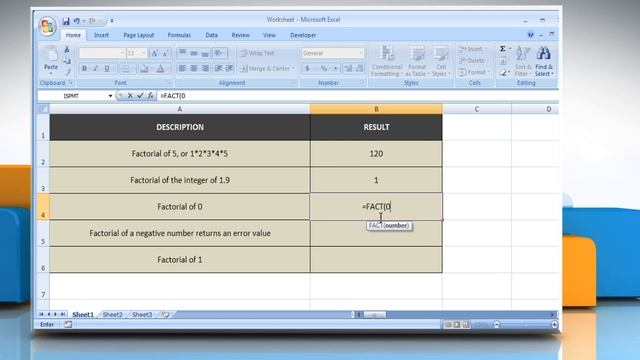Open the font name combo box
This screenshot has height=360, width=640.
click(x=102, y=53)
